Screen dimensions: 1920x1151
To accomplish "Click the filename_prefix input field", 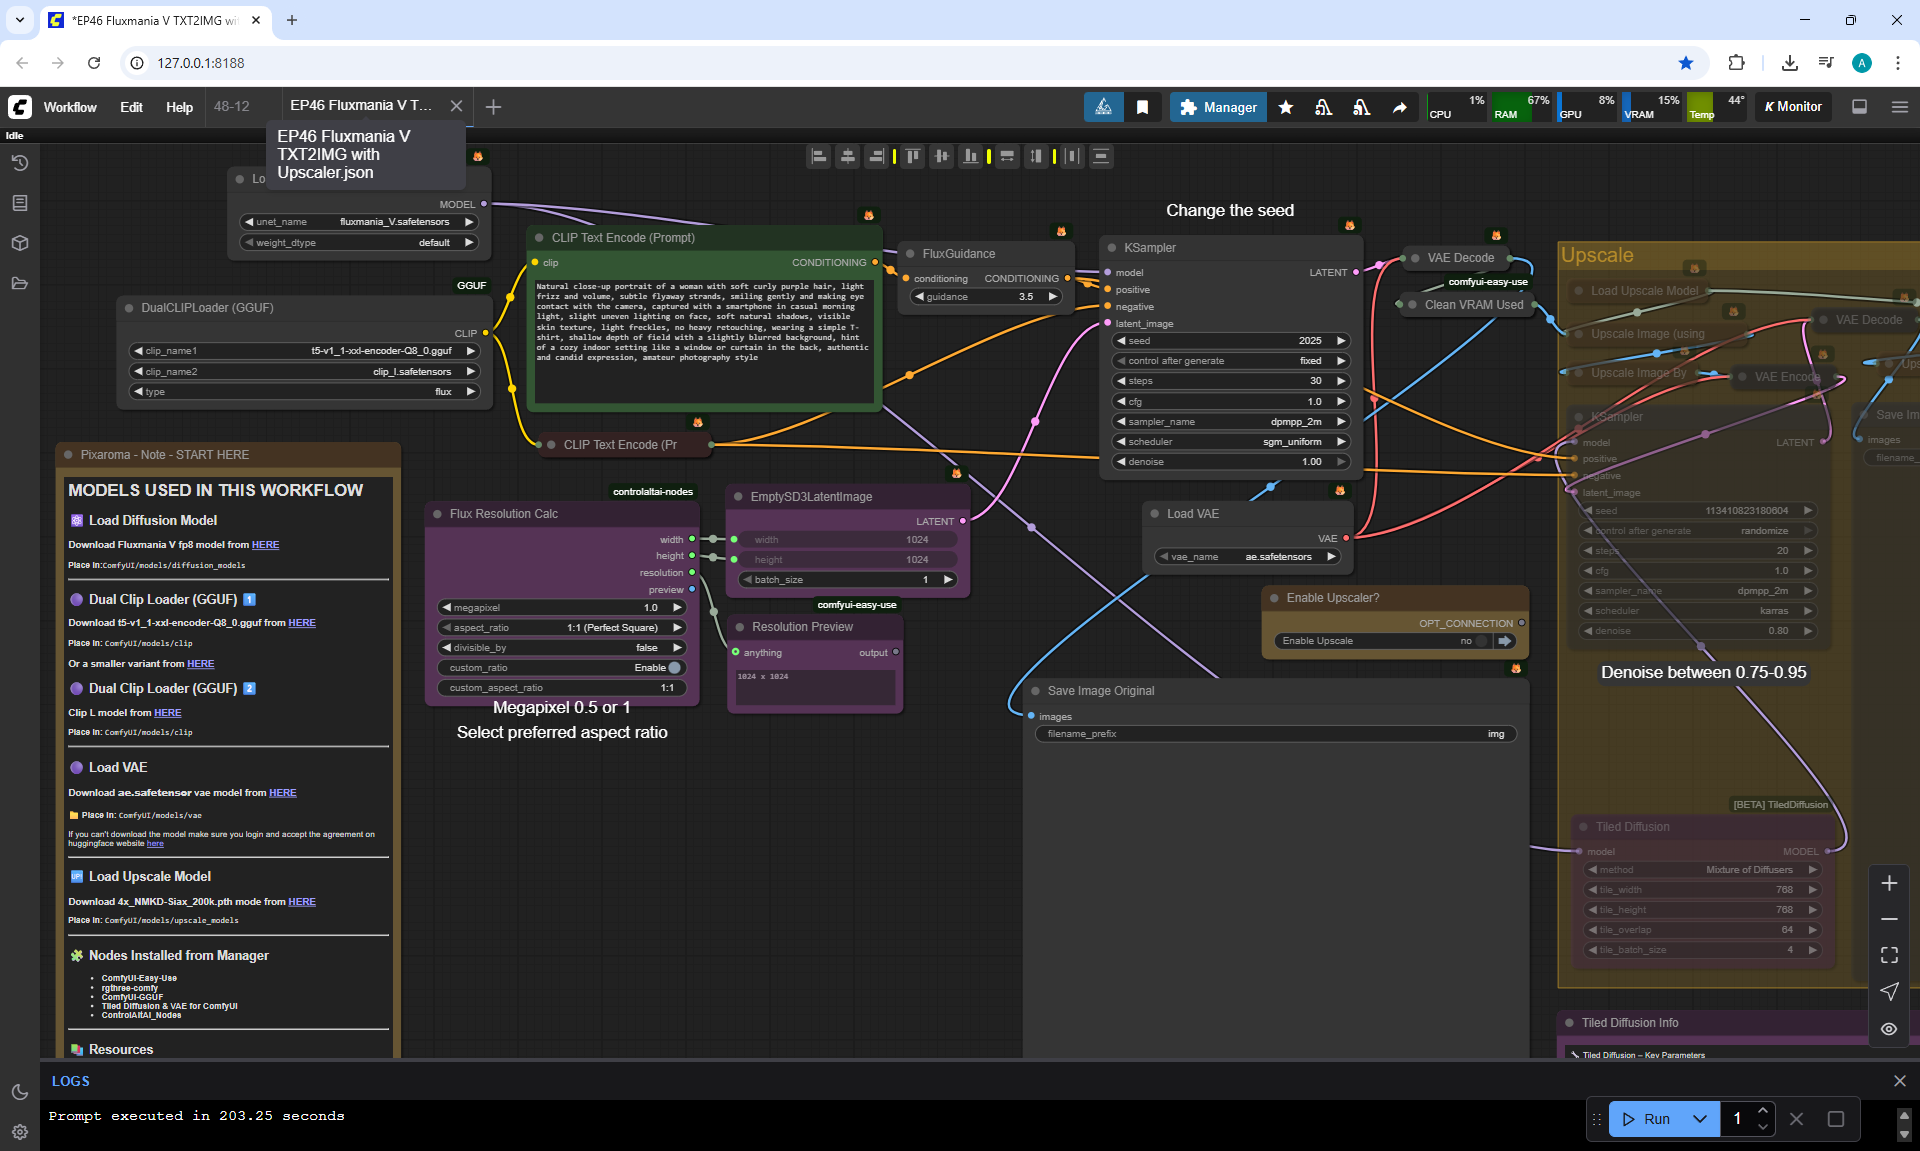I will (x=1275, y=734).
